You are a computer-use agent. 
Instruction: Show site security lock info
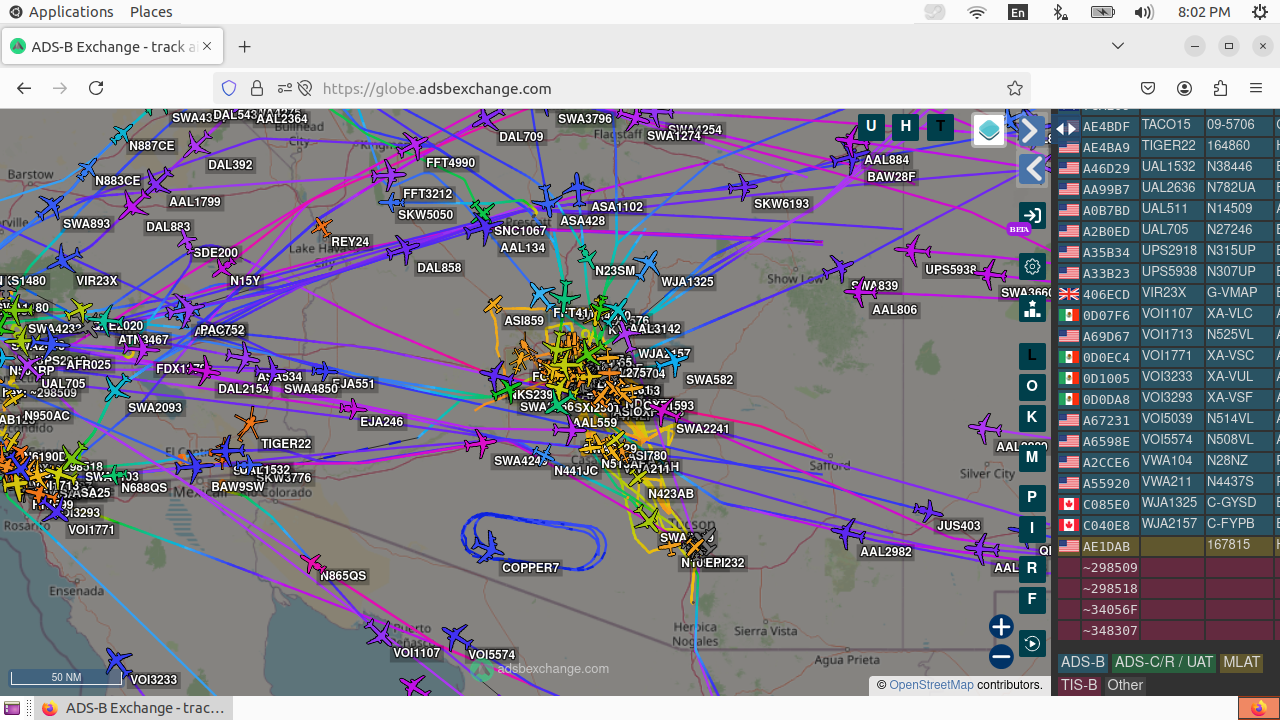(257, 88)
